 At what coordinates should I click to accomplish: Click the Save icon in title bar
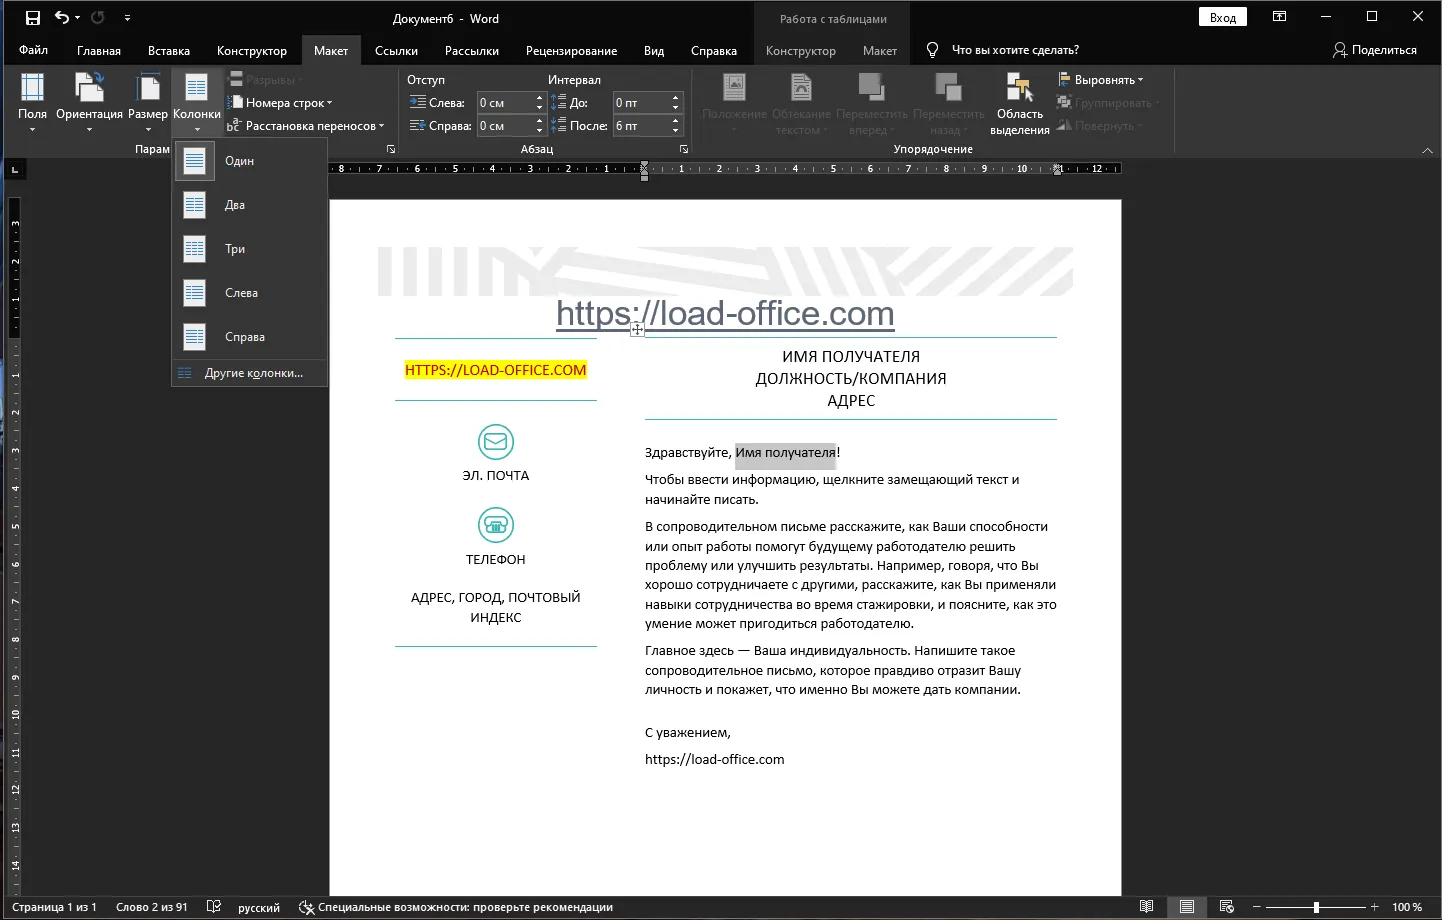tap(33, 18)
